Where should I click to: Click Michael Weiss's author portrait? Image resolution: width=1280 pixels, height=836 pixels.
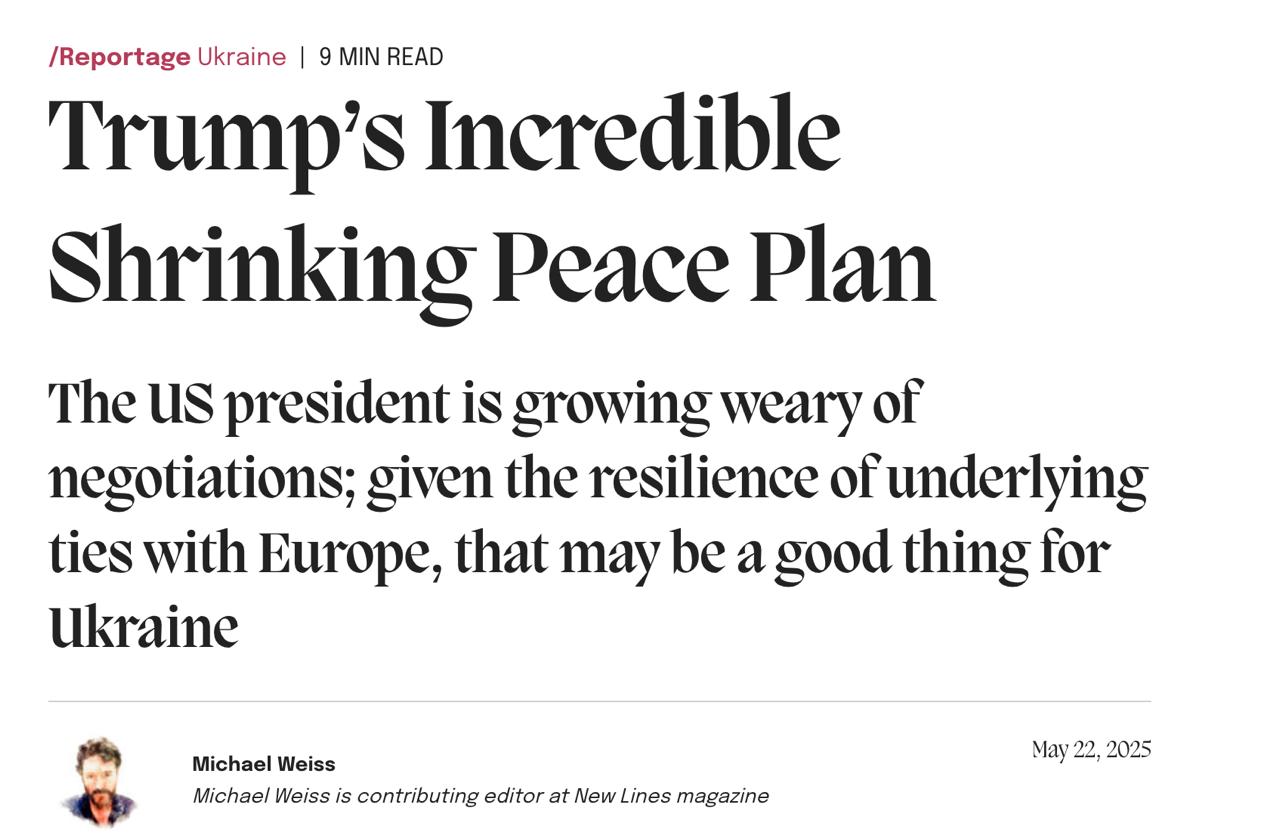tap(99, 781)
